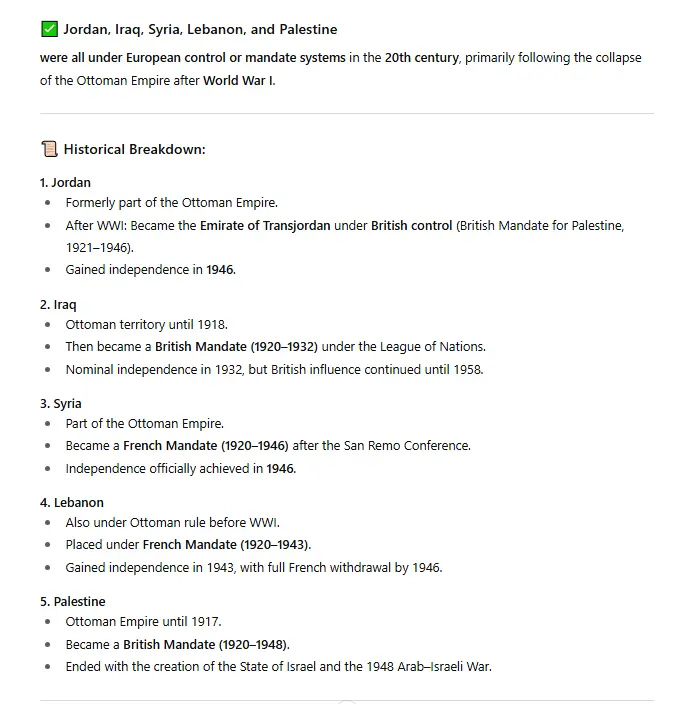Click the line mentioning the State of Israel
Screen dimensions: 681x704
click(278, 666)
